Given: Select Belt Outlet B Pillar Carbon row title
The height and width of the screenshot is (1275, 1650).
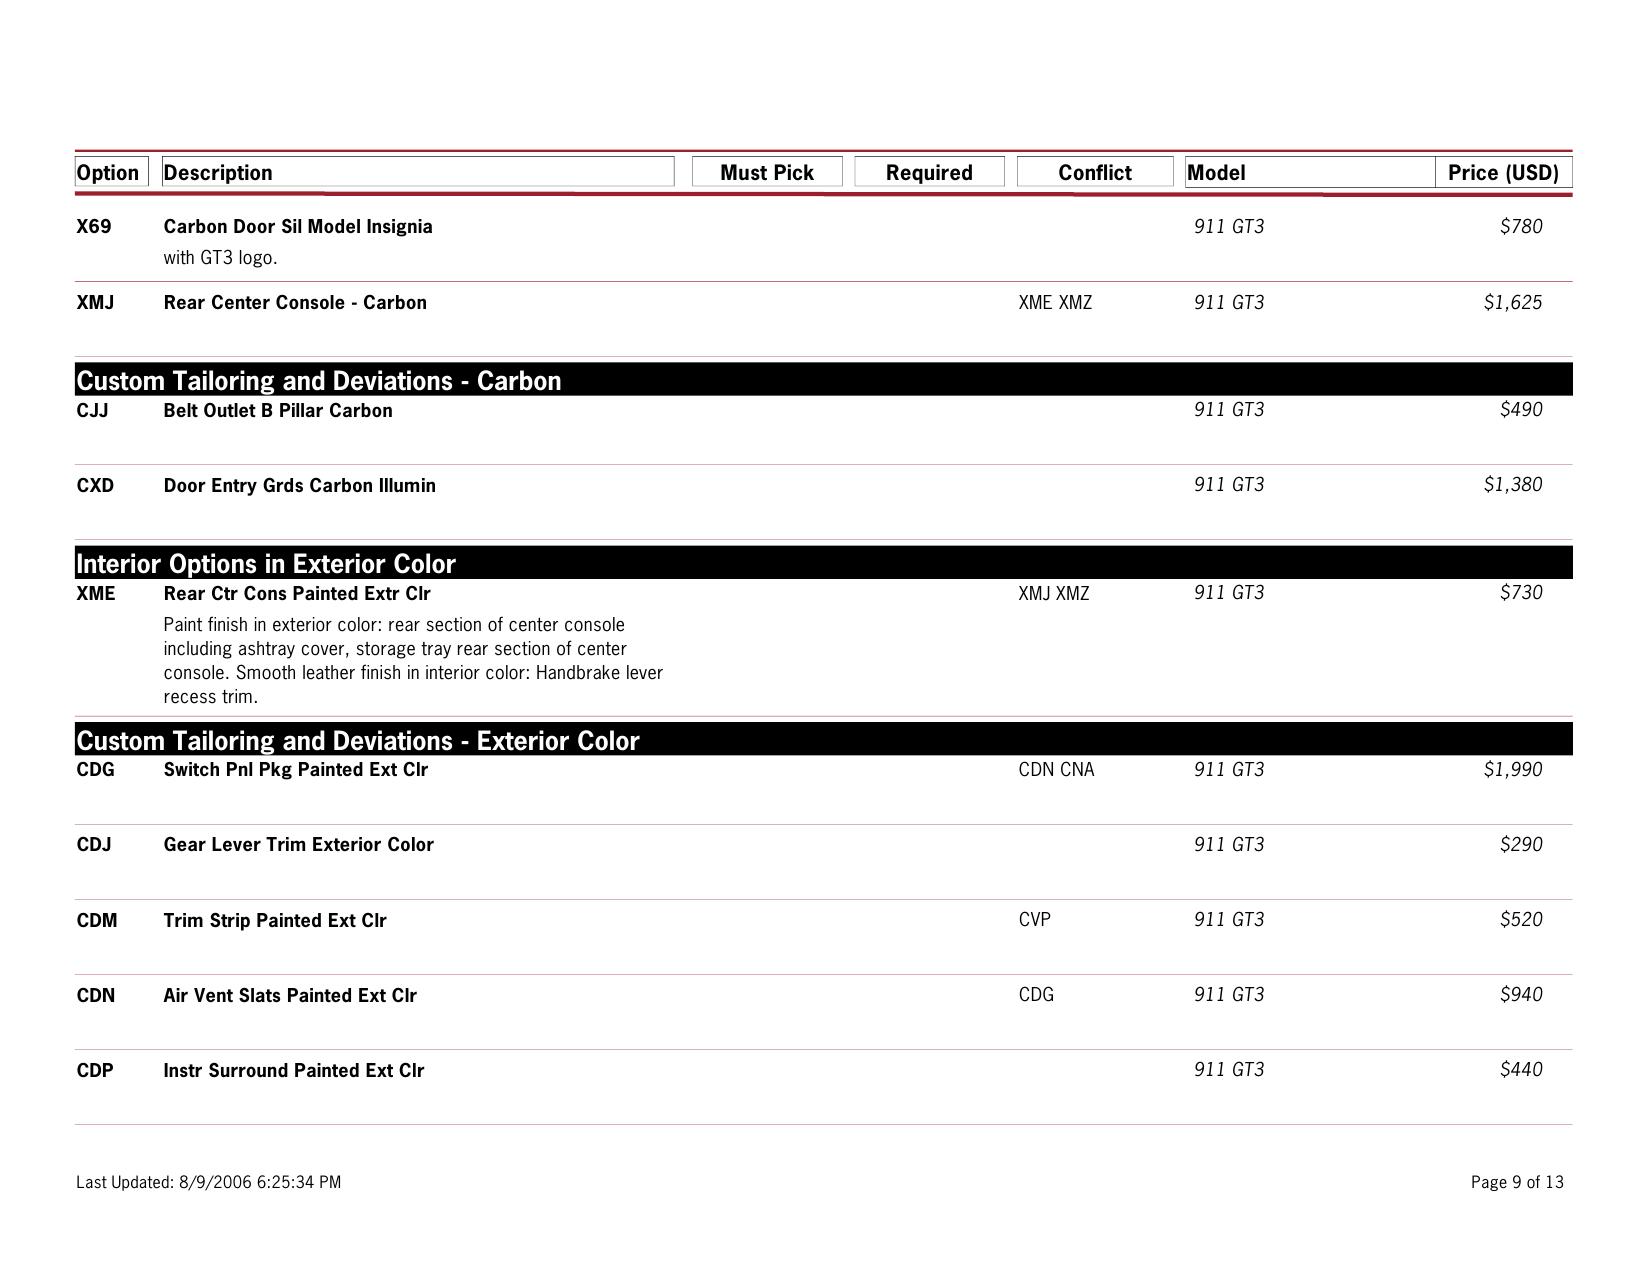Looking at the screenshot, I should pyautogui.click(x=278, y=411).
